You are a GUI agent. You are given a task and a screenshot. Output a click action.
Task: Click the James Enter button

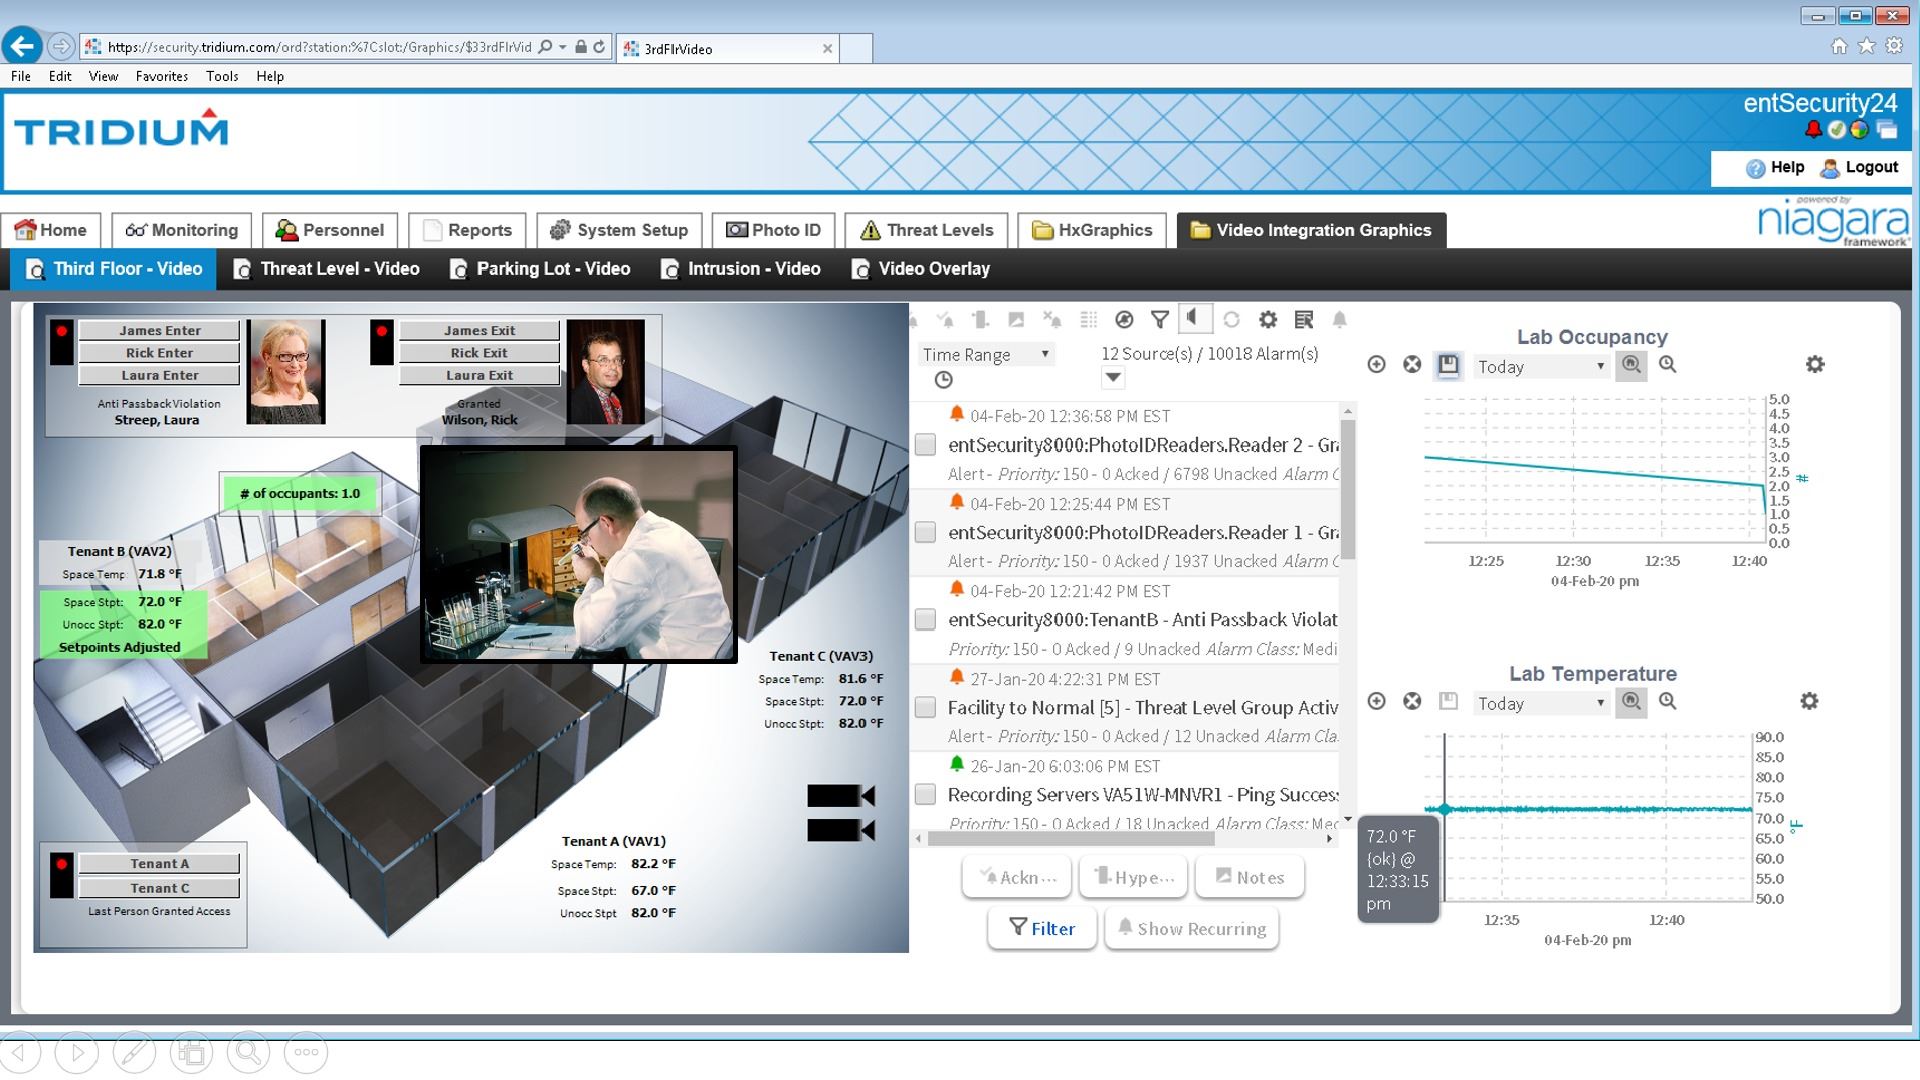pos(159,330)
